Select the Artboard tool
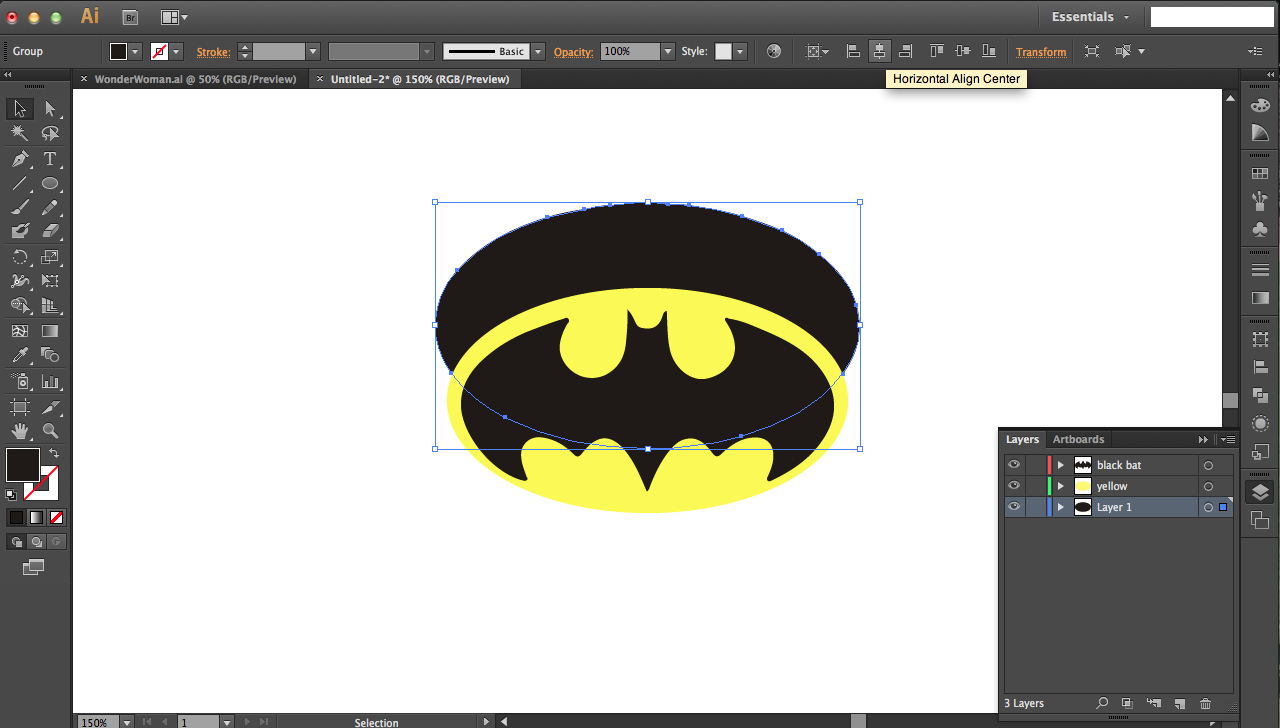The image size is (1280, 728). coord(19,407)
